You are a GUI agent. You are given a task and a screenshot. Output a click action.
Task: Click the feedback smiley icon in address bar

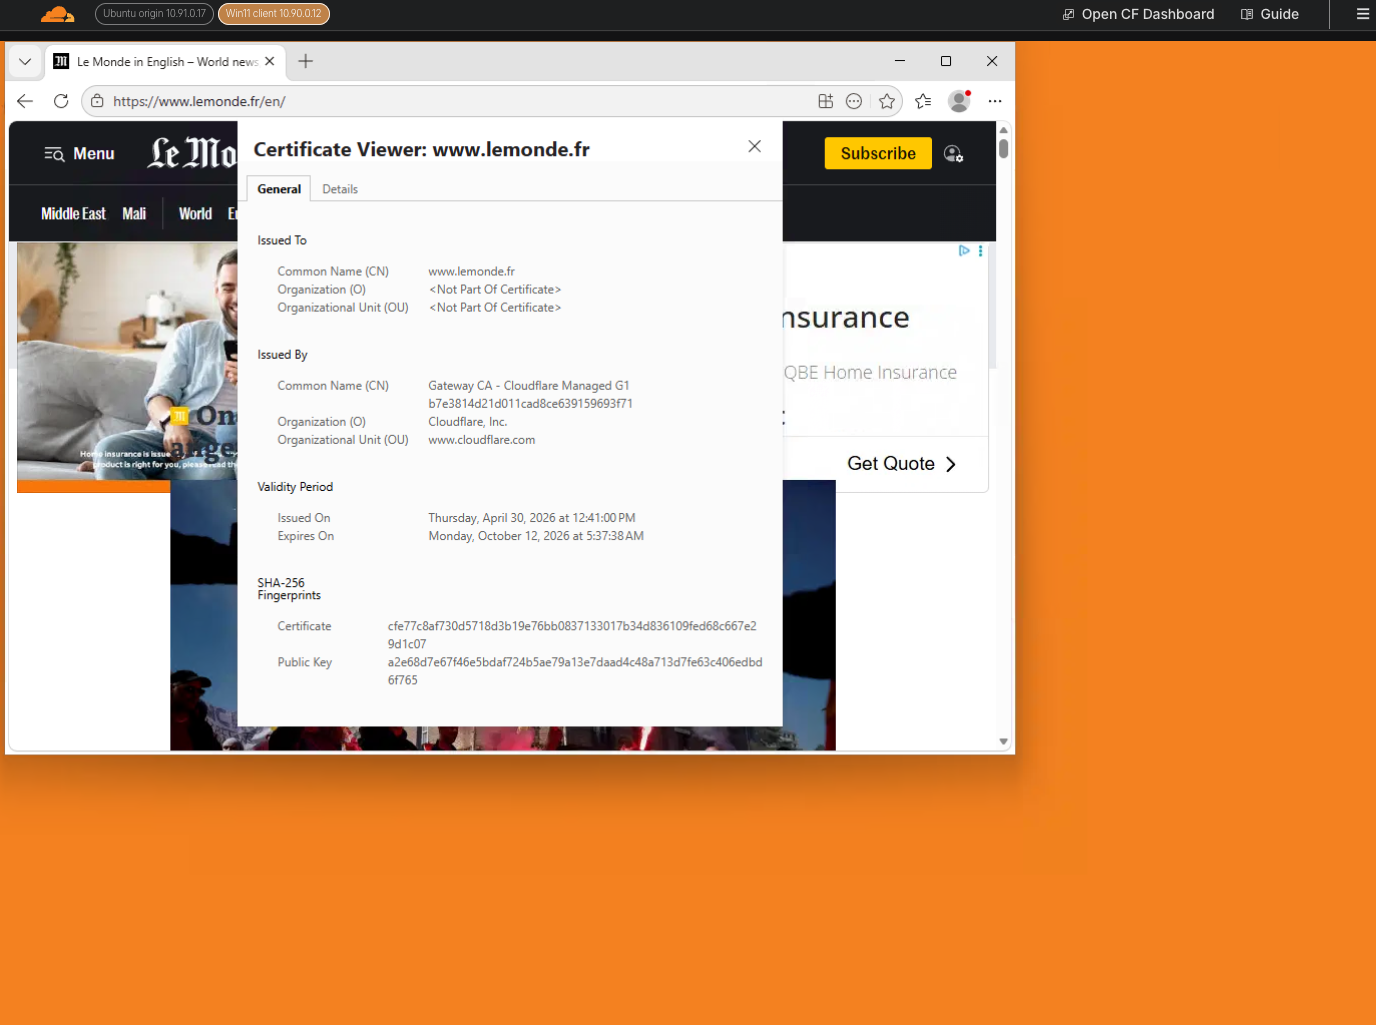click(x=854, y=101)
